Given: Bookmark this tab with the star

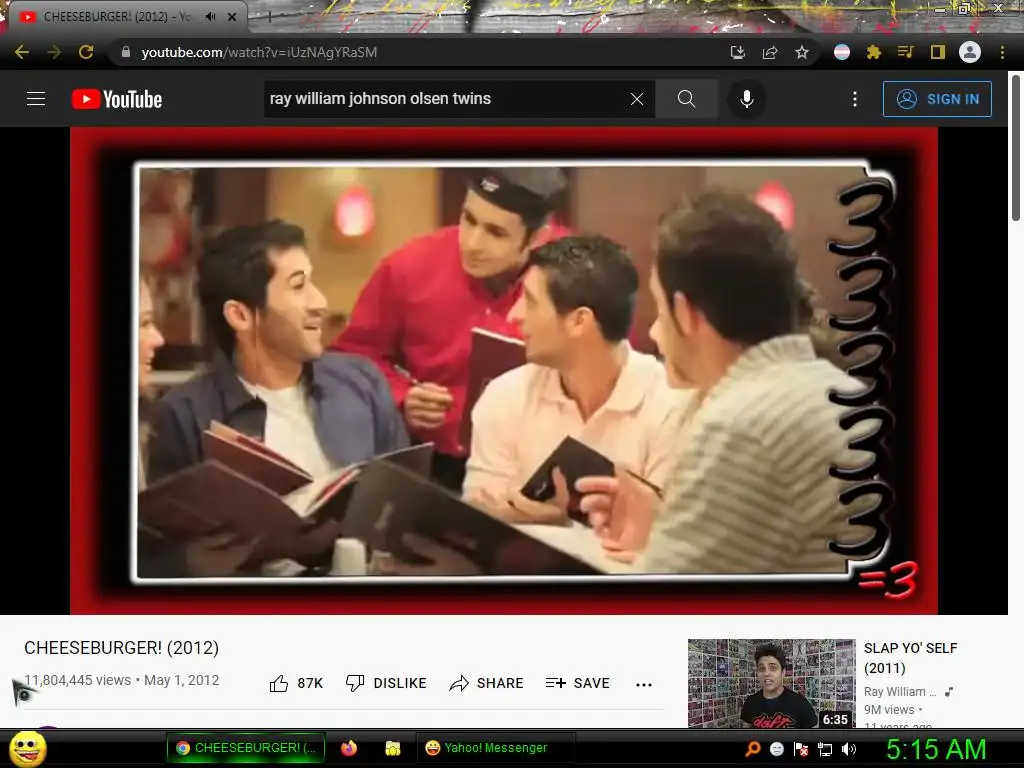Looking at the screenshot, I should pos(802,52).
